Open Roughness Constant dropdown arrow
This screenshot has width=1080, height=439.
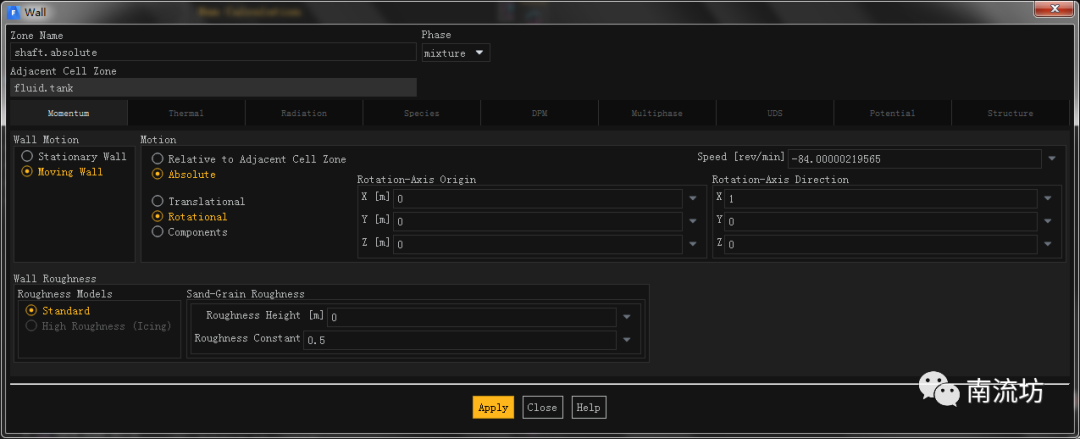pyautogui.click(x=627, y=340)
